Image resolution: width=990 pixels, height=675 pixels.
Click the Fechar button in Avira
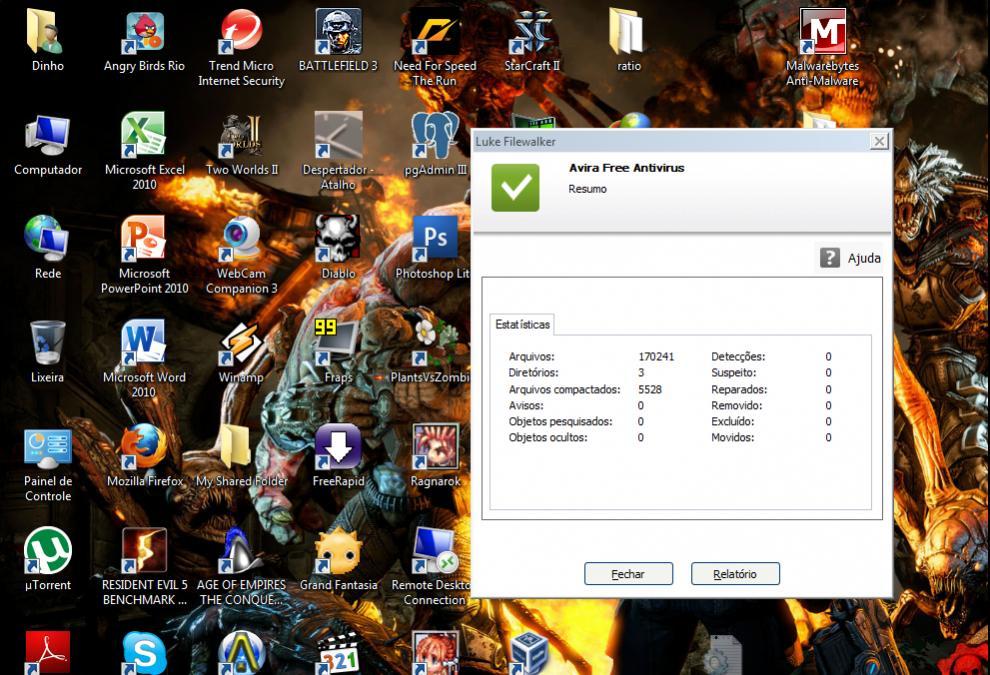pyautogui.click(x=628, y=574)
